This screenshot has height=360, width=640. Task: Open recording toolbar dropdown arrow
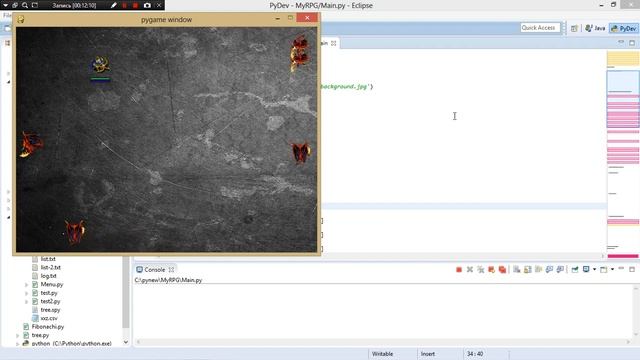5,5
